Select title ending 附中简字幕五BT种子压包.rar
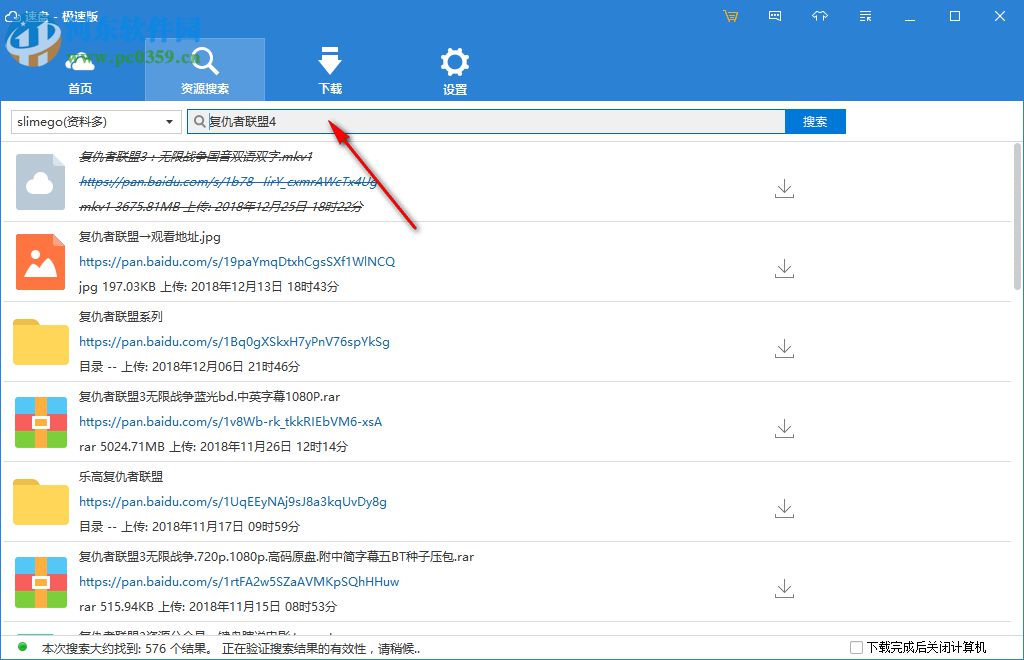Screen dimensions: 1024x660 (277, 557)
